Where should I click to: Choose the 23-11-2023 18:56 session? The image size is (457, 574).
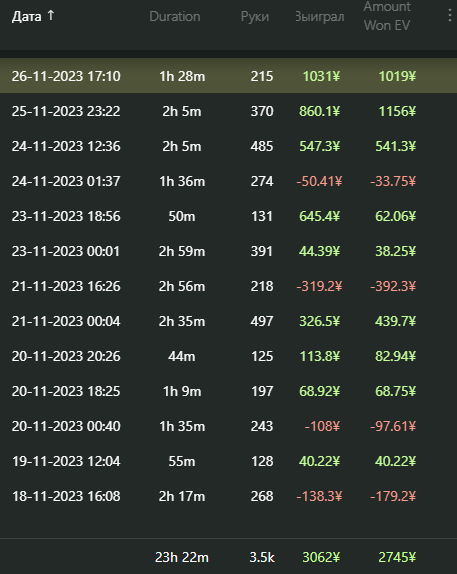pos(228,216)
